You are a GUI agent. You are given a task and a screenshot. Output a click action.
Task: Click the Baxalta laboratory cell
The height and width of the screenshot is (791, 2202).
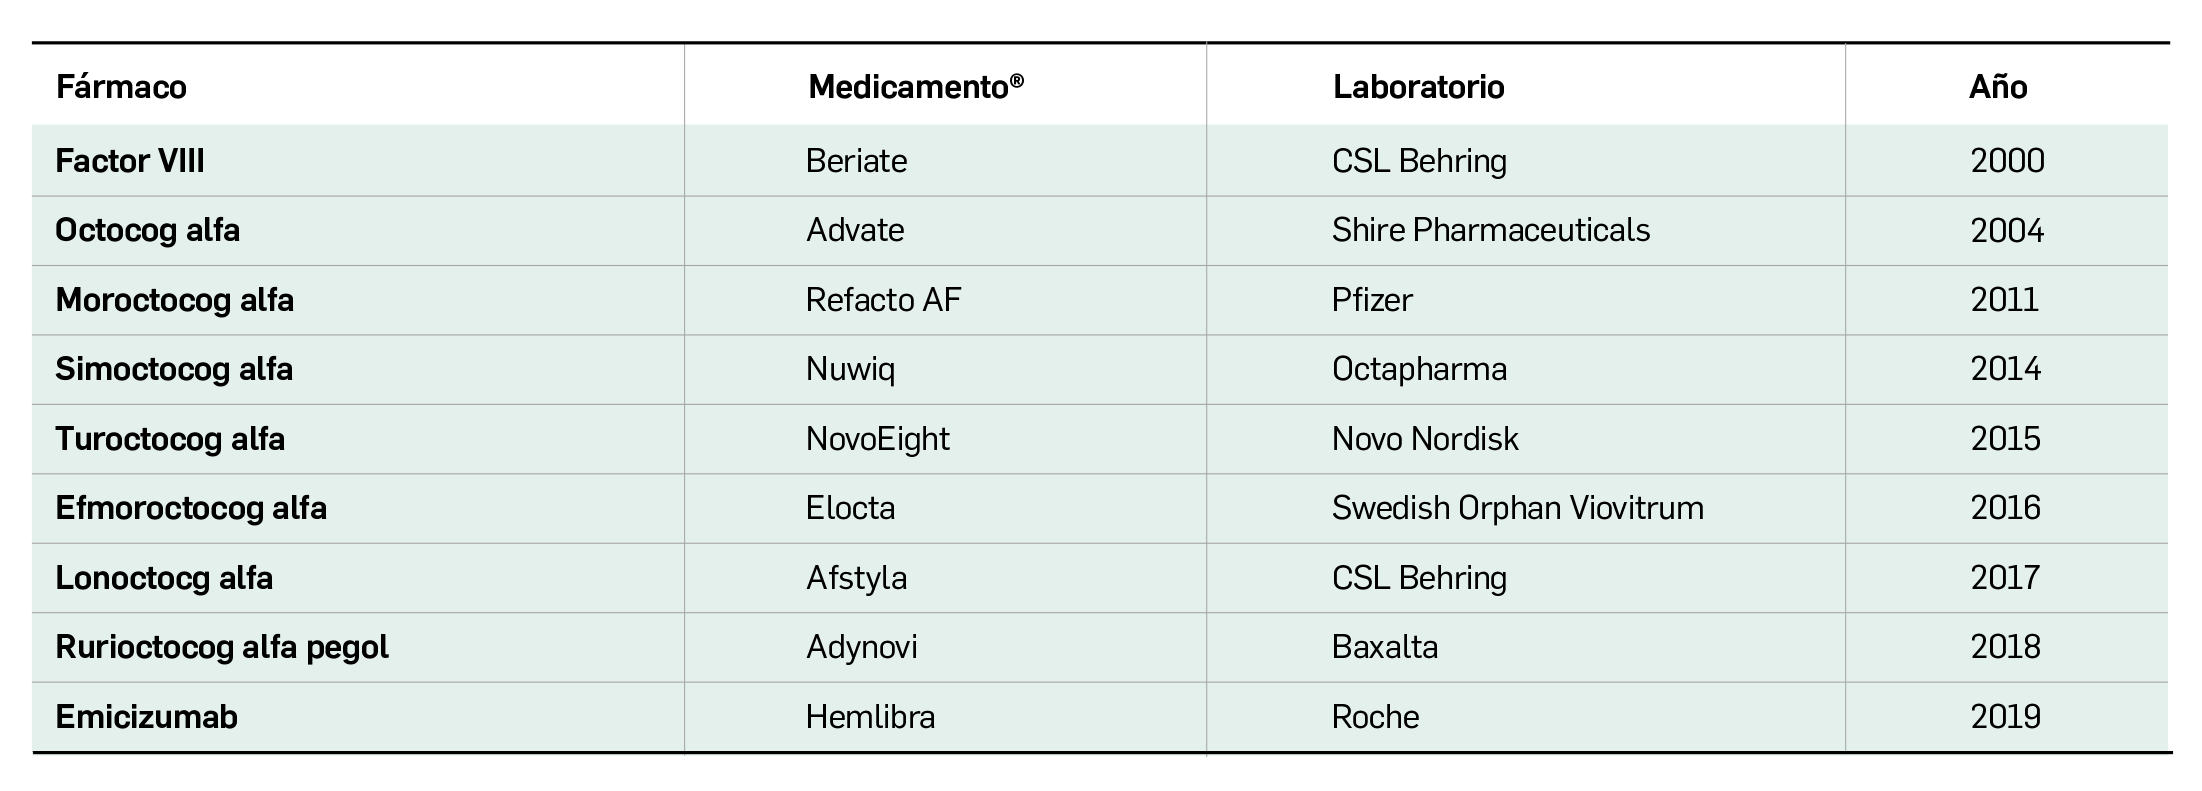click(1384, 647)
